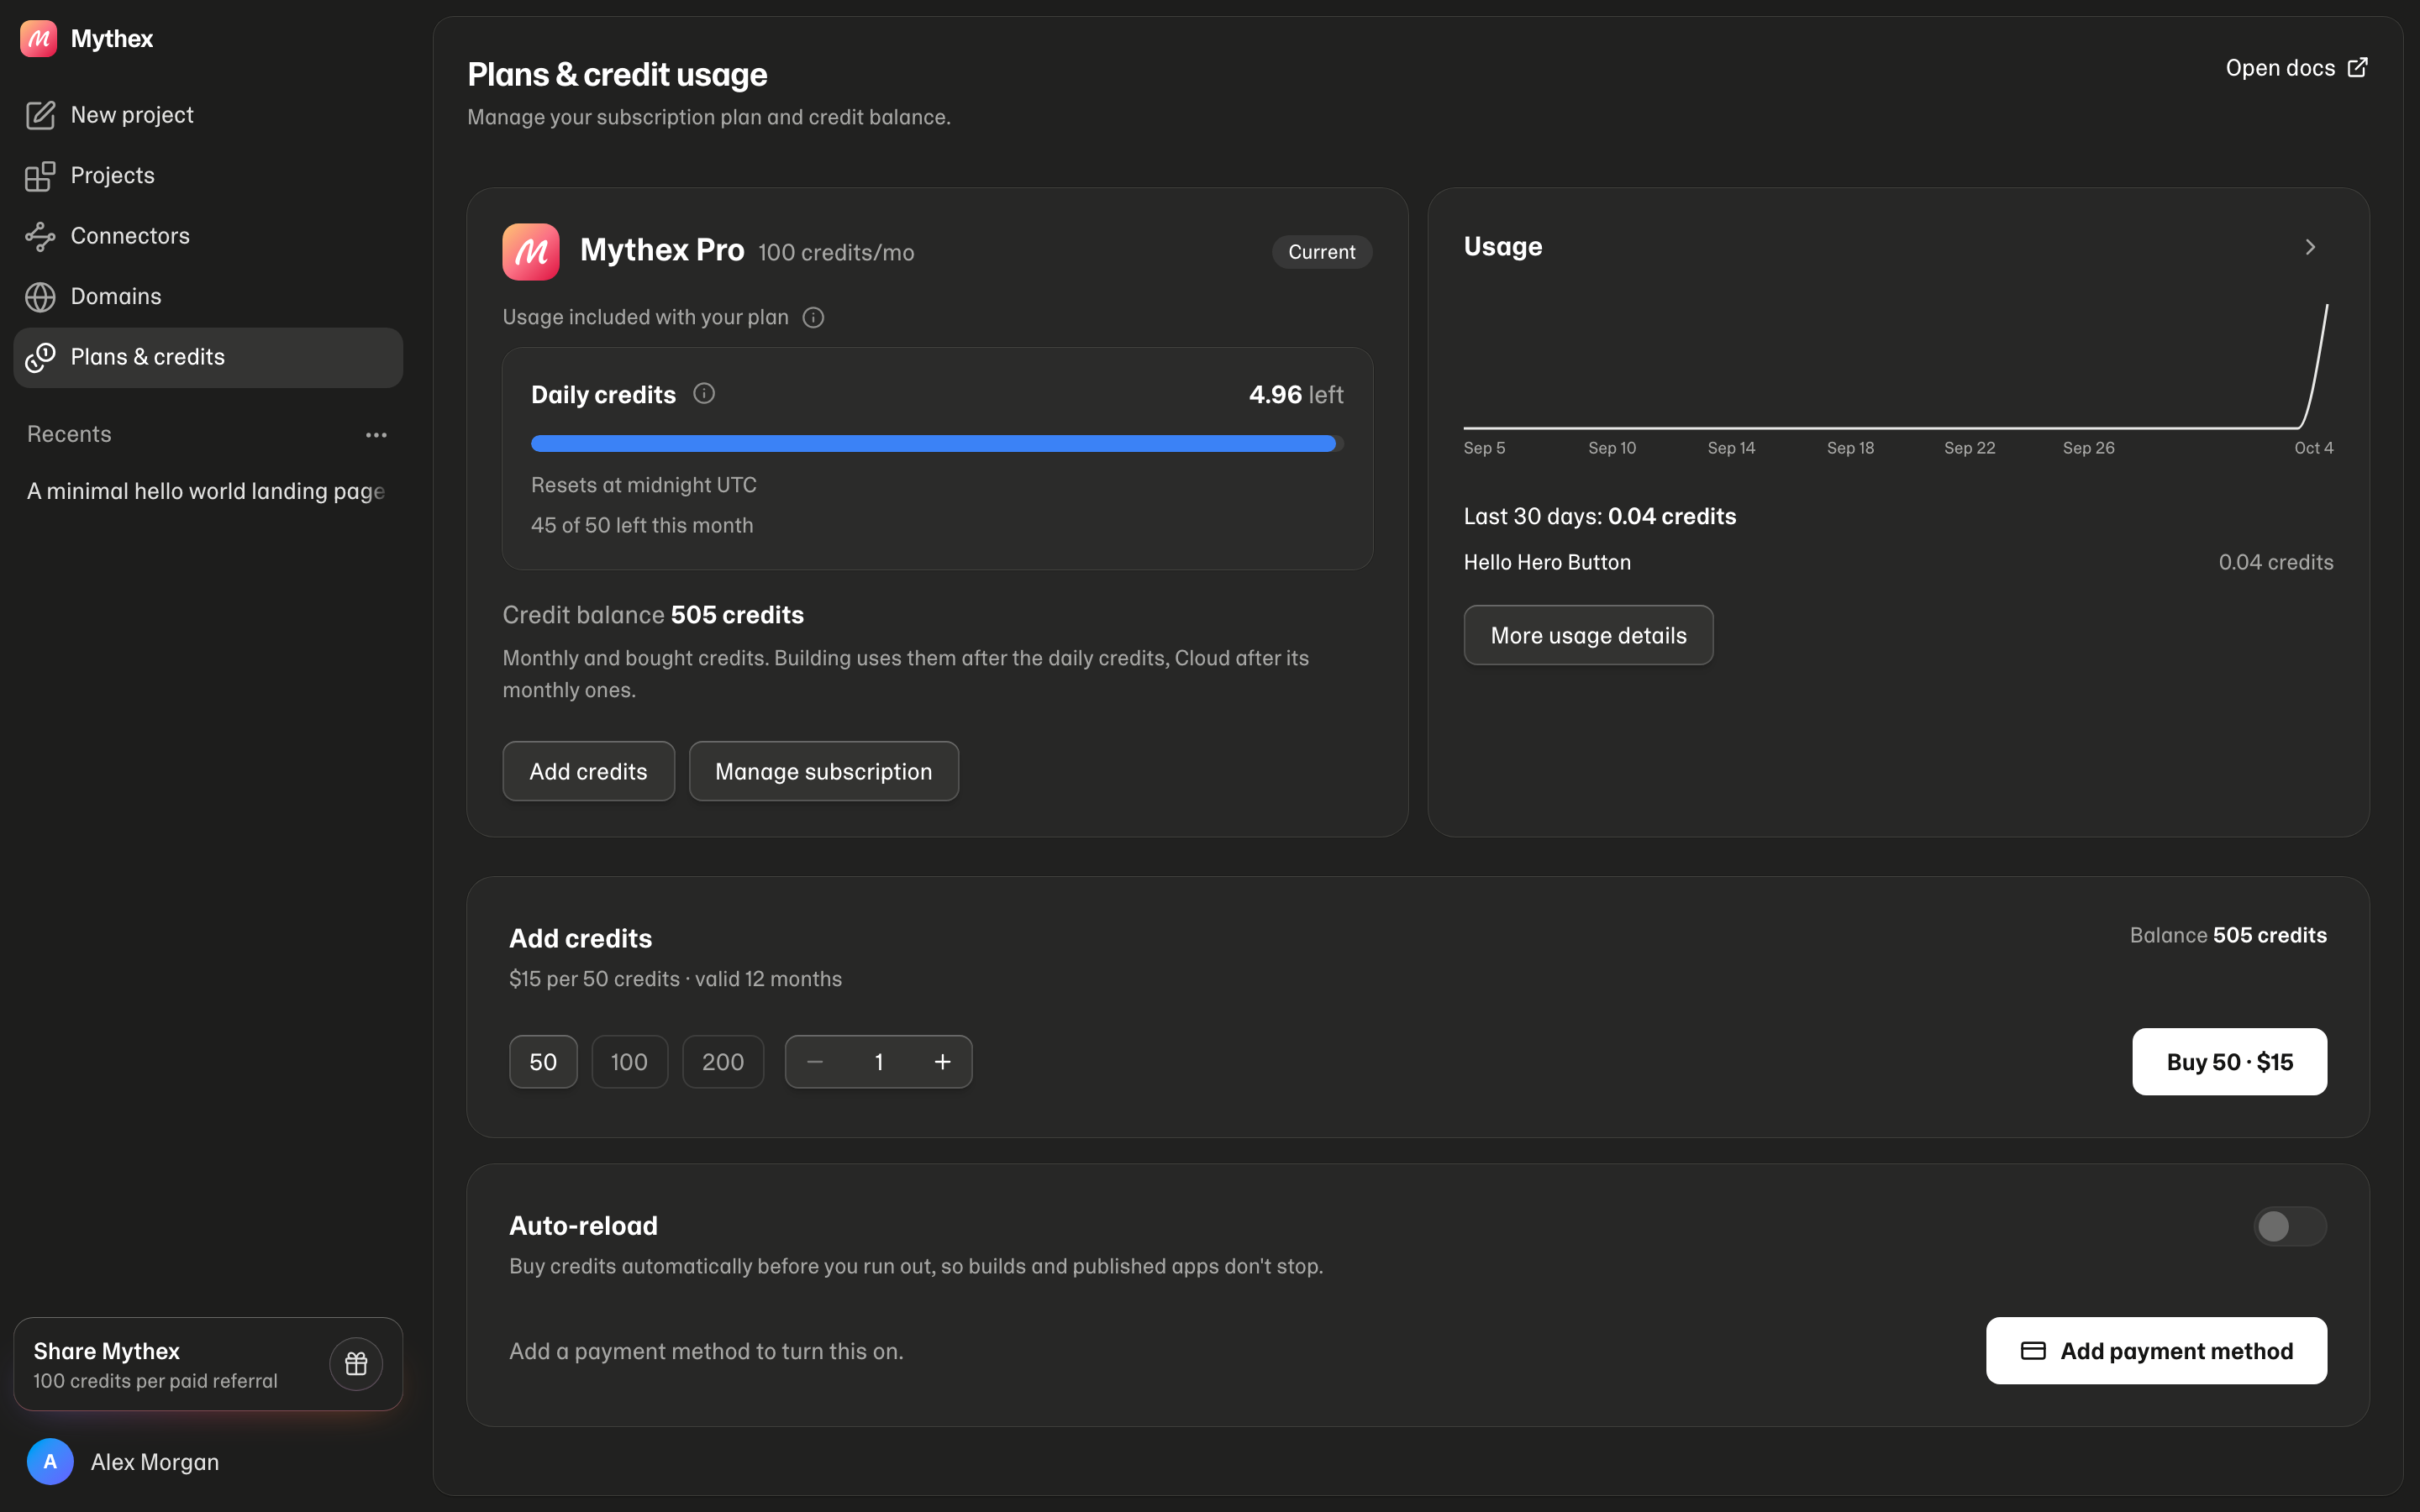The image size is (2420, 1512).
Task: Click the Domains globe icon
Action: click(40, 297)
